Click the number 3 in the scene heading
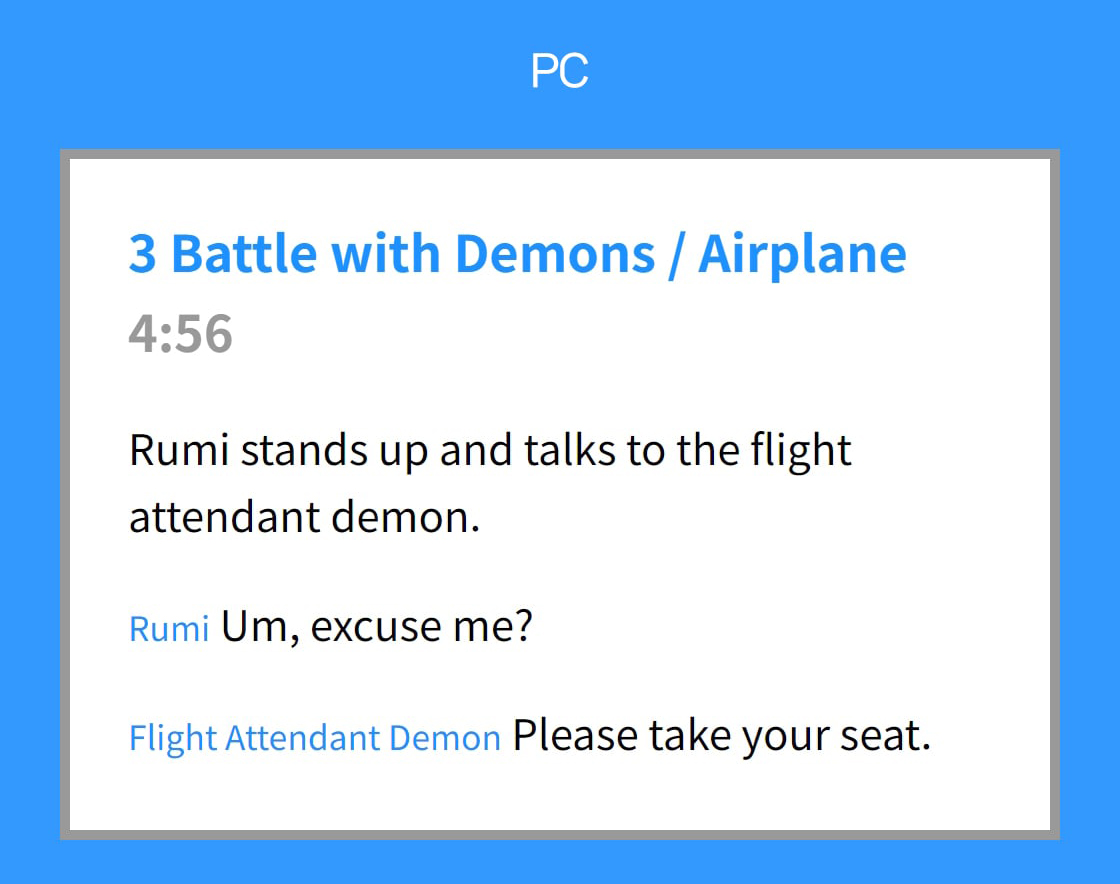Viewport: 1120px width, 884px height. [x=142, y=254]
